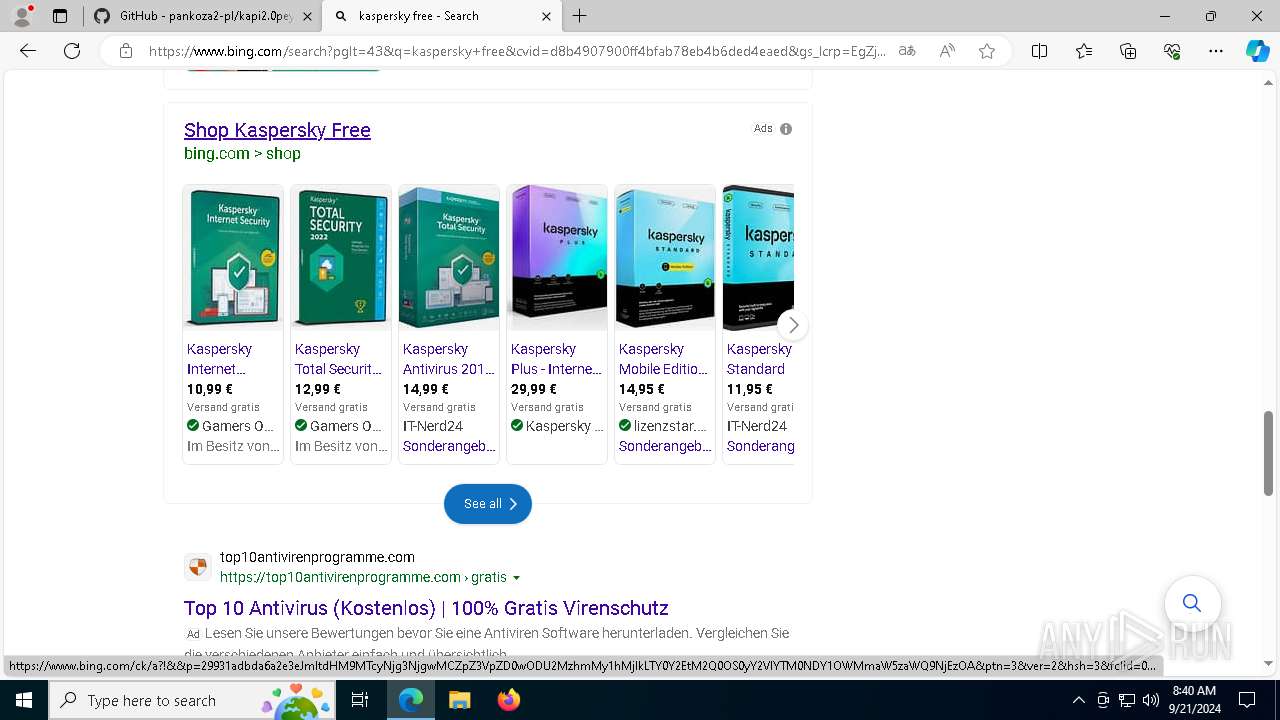Click the 29,99 € price text

tap(534, 389)
